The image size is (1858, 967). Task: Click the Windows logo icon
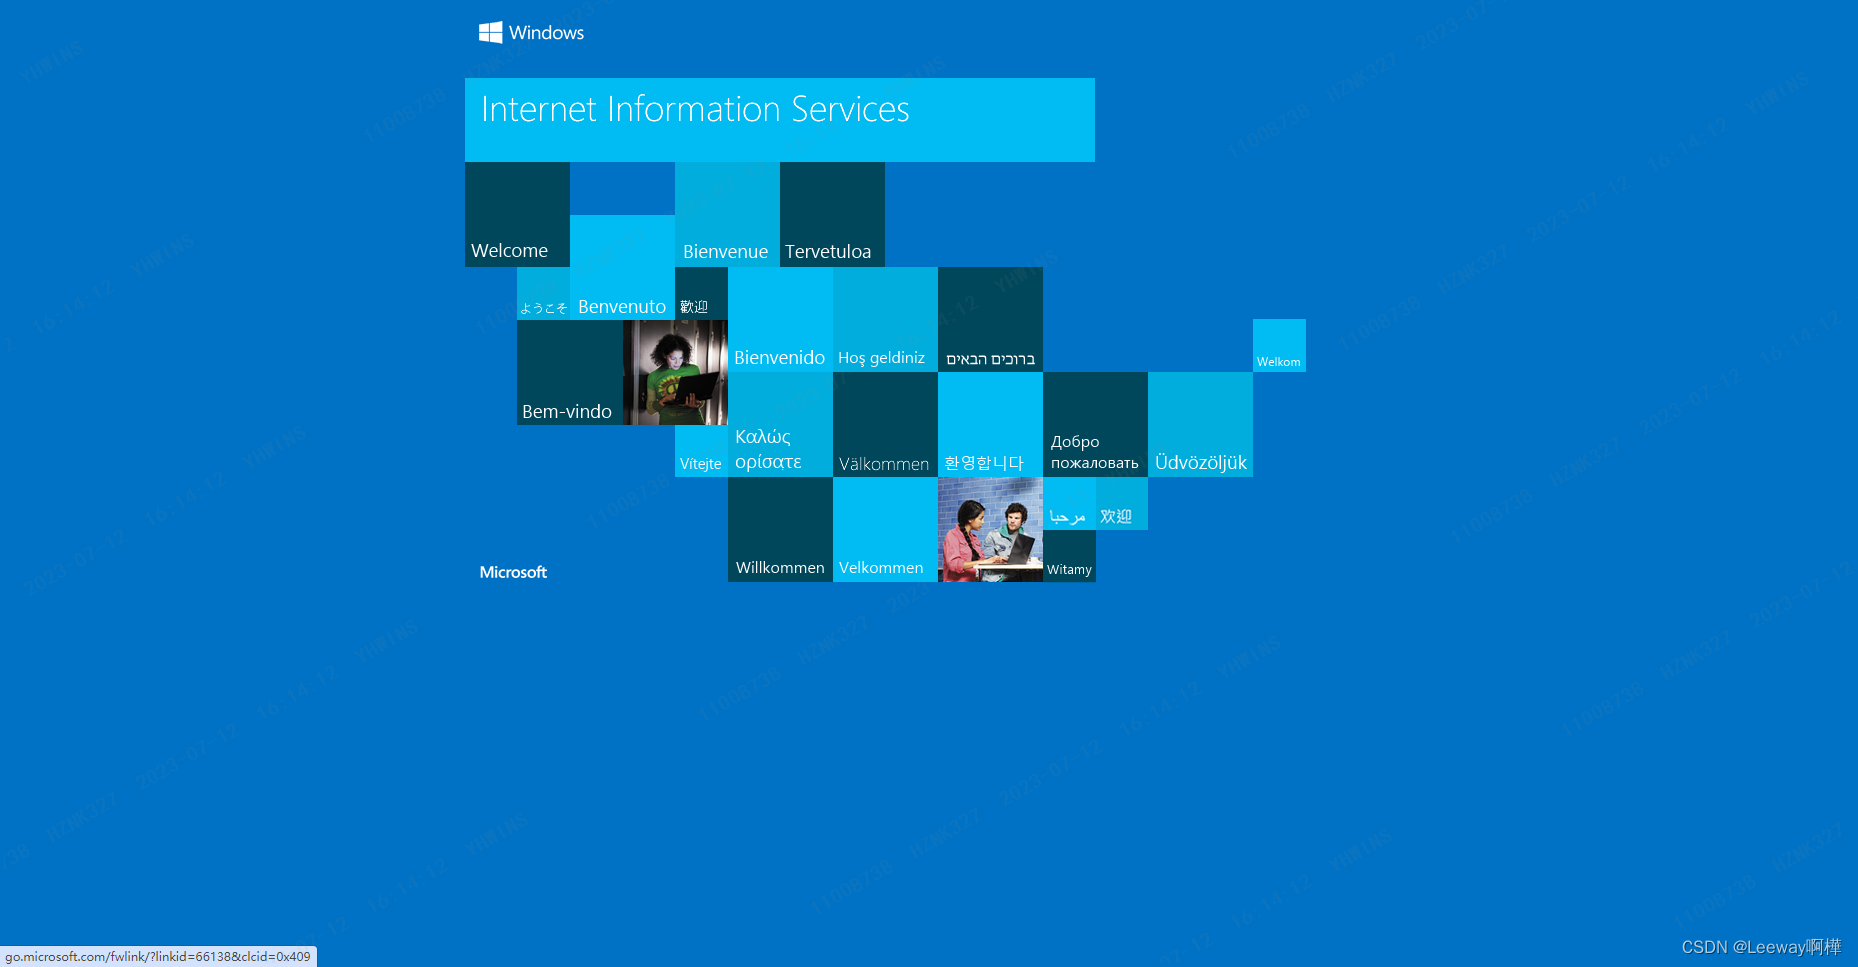[490, 32]
